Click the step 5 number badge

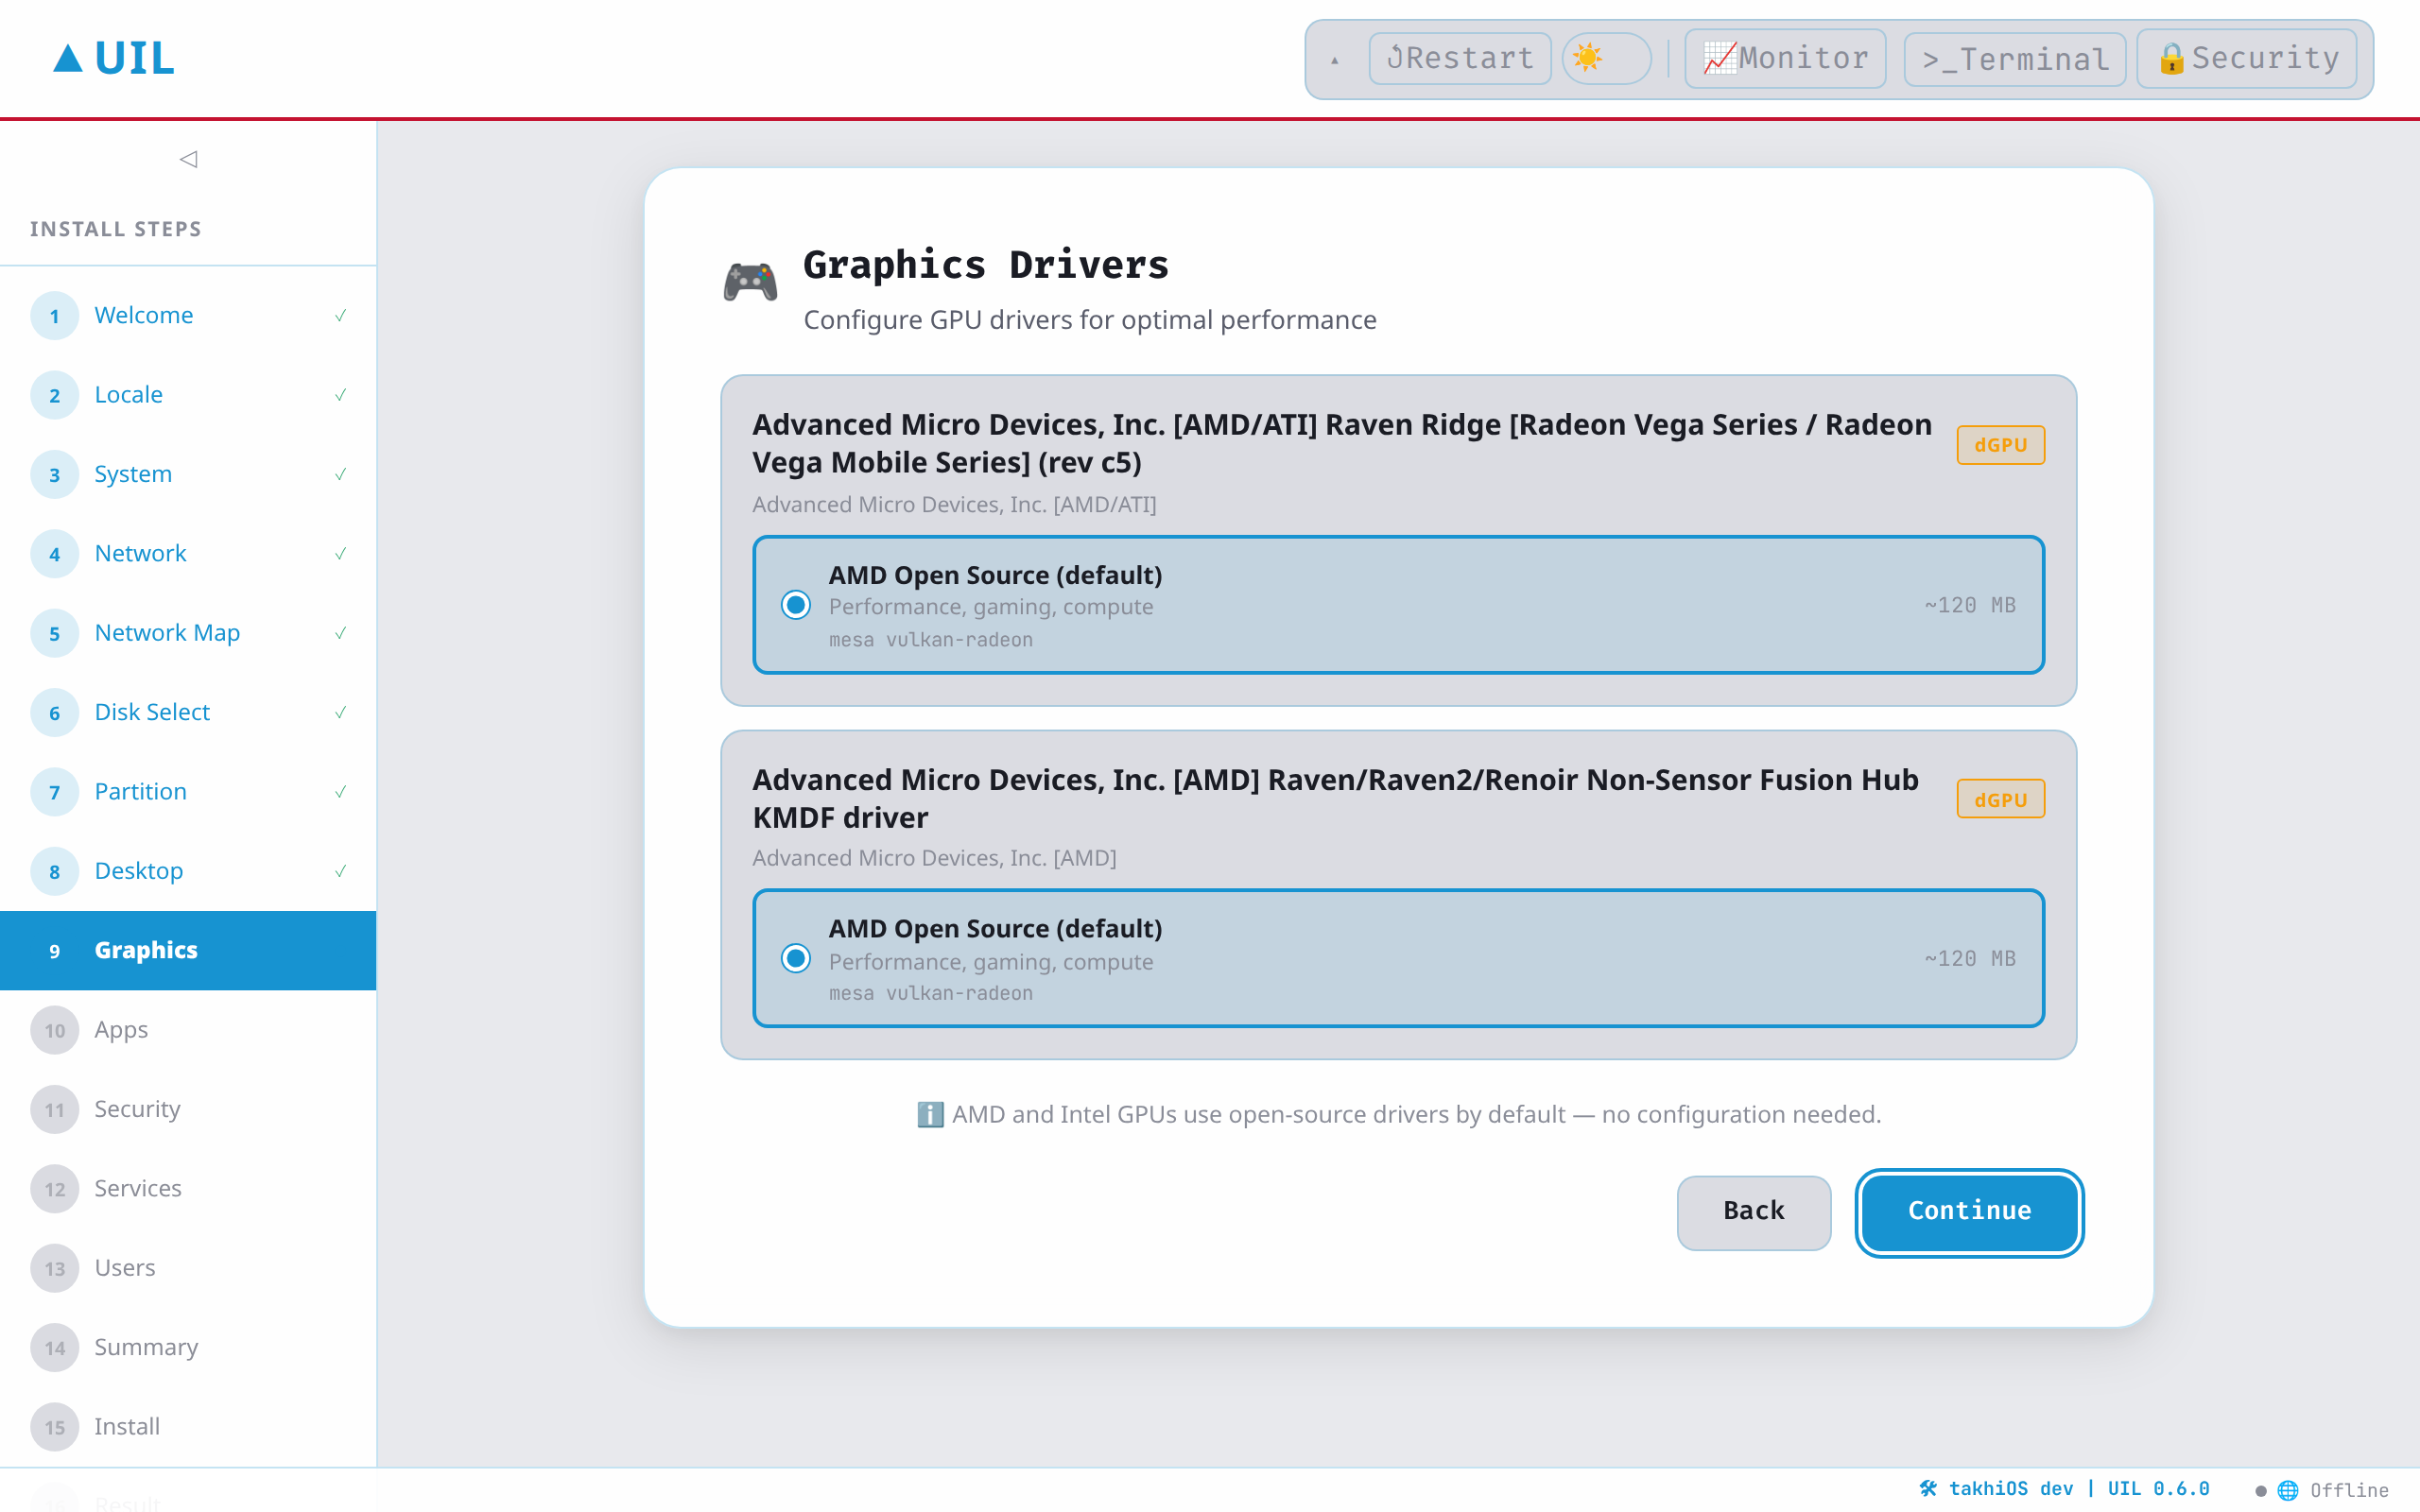pyautogui.click(x=55, y=633)
